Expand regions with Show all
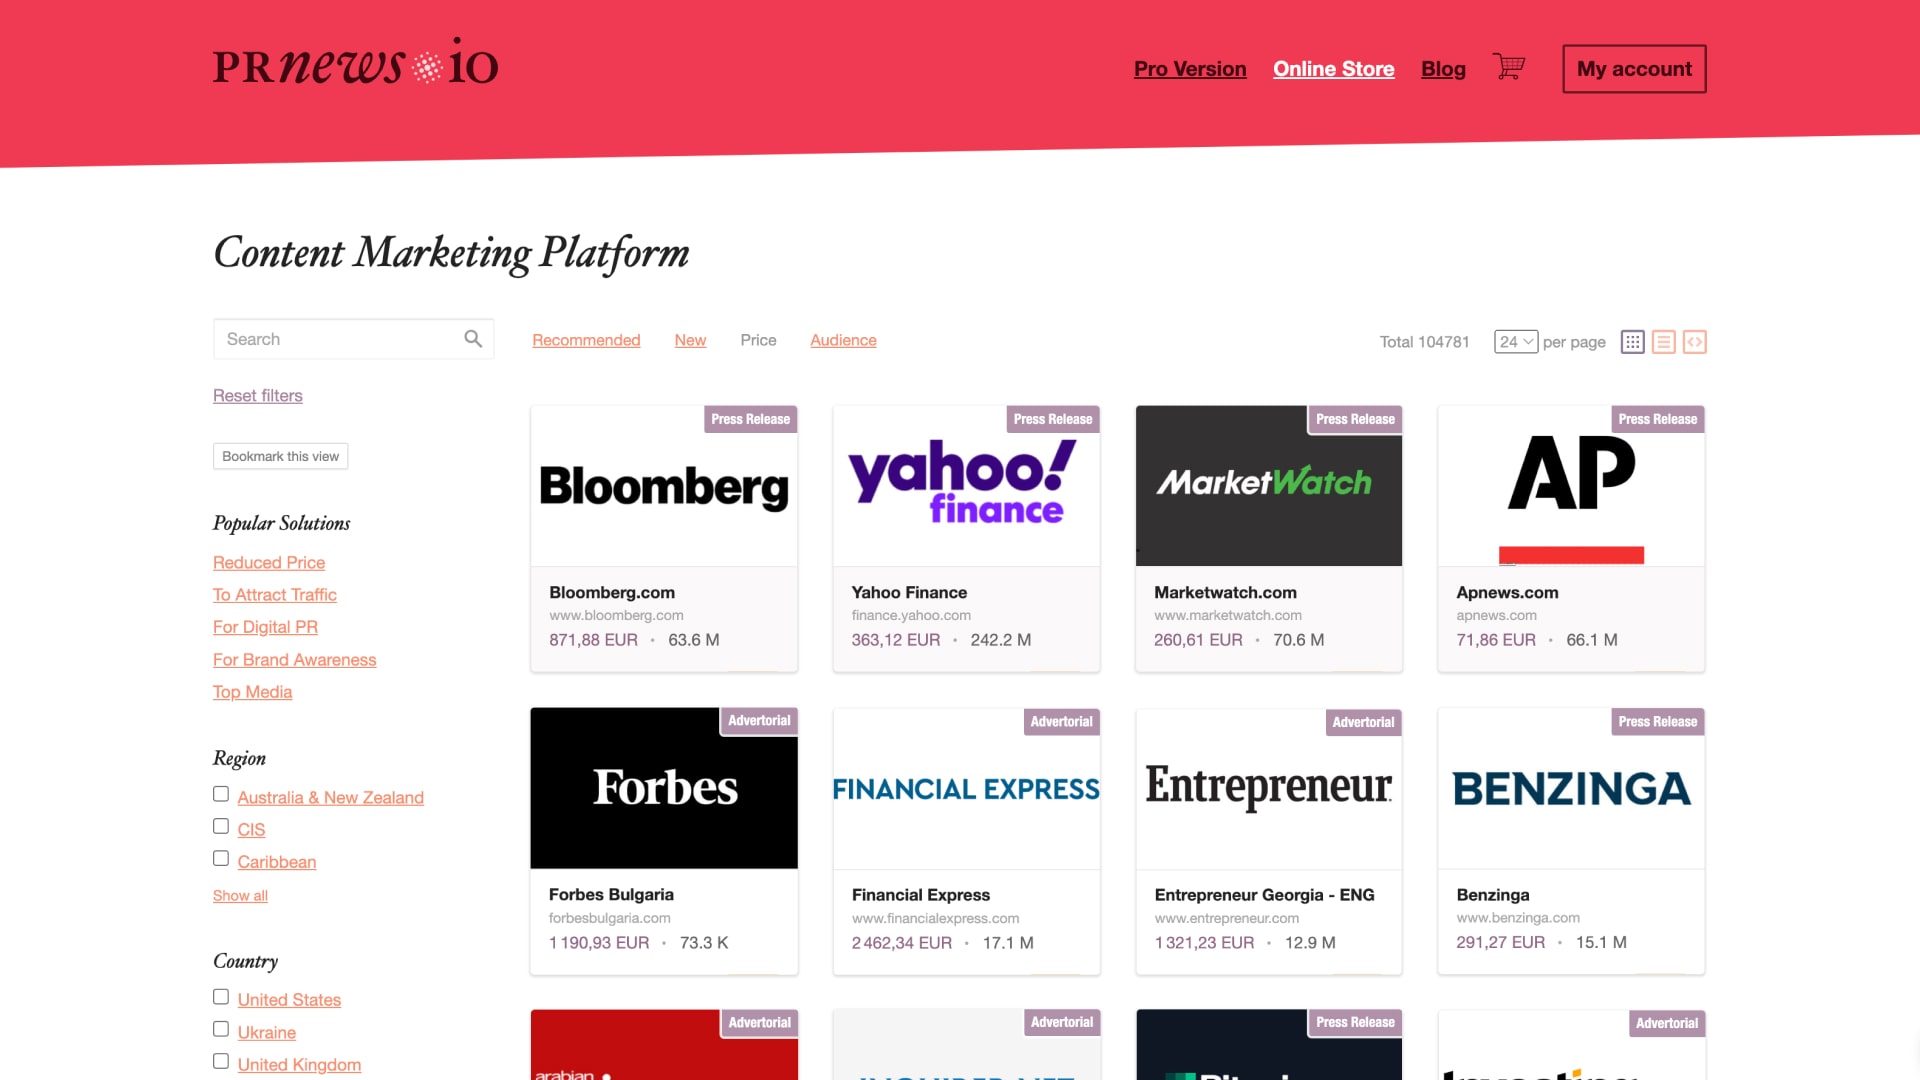 [x=240, y=896]
